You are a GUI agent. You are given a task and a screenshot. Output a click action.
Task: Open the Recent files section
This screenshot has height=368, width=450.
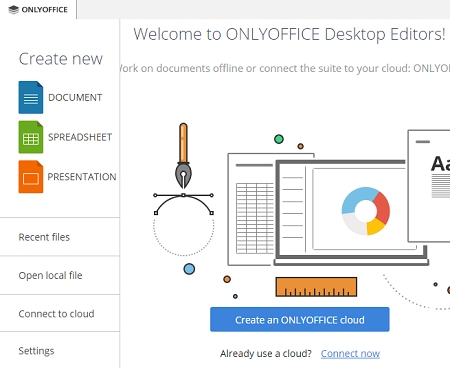(x=60, y=237)
